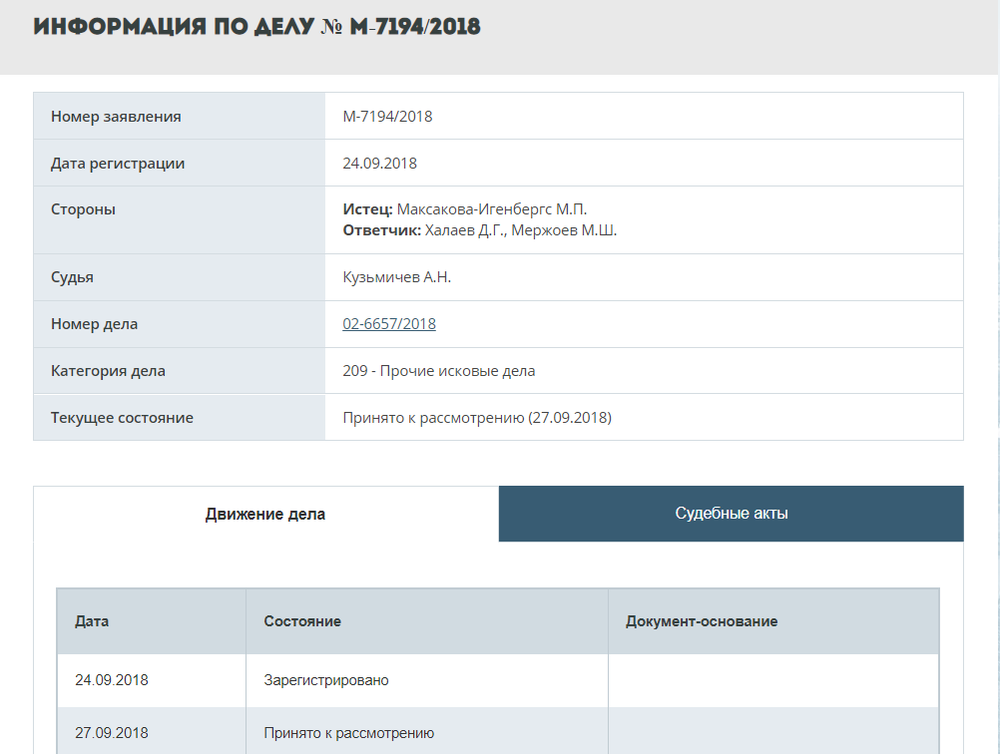
Task: Click the judge name Кузьмичев А.Н.
Action: pos(397,277)
